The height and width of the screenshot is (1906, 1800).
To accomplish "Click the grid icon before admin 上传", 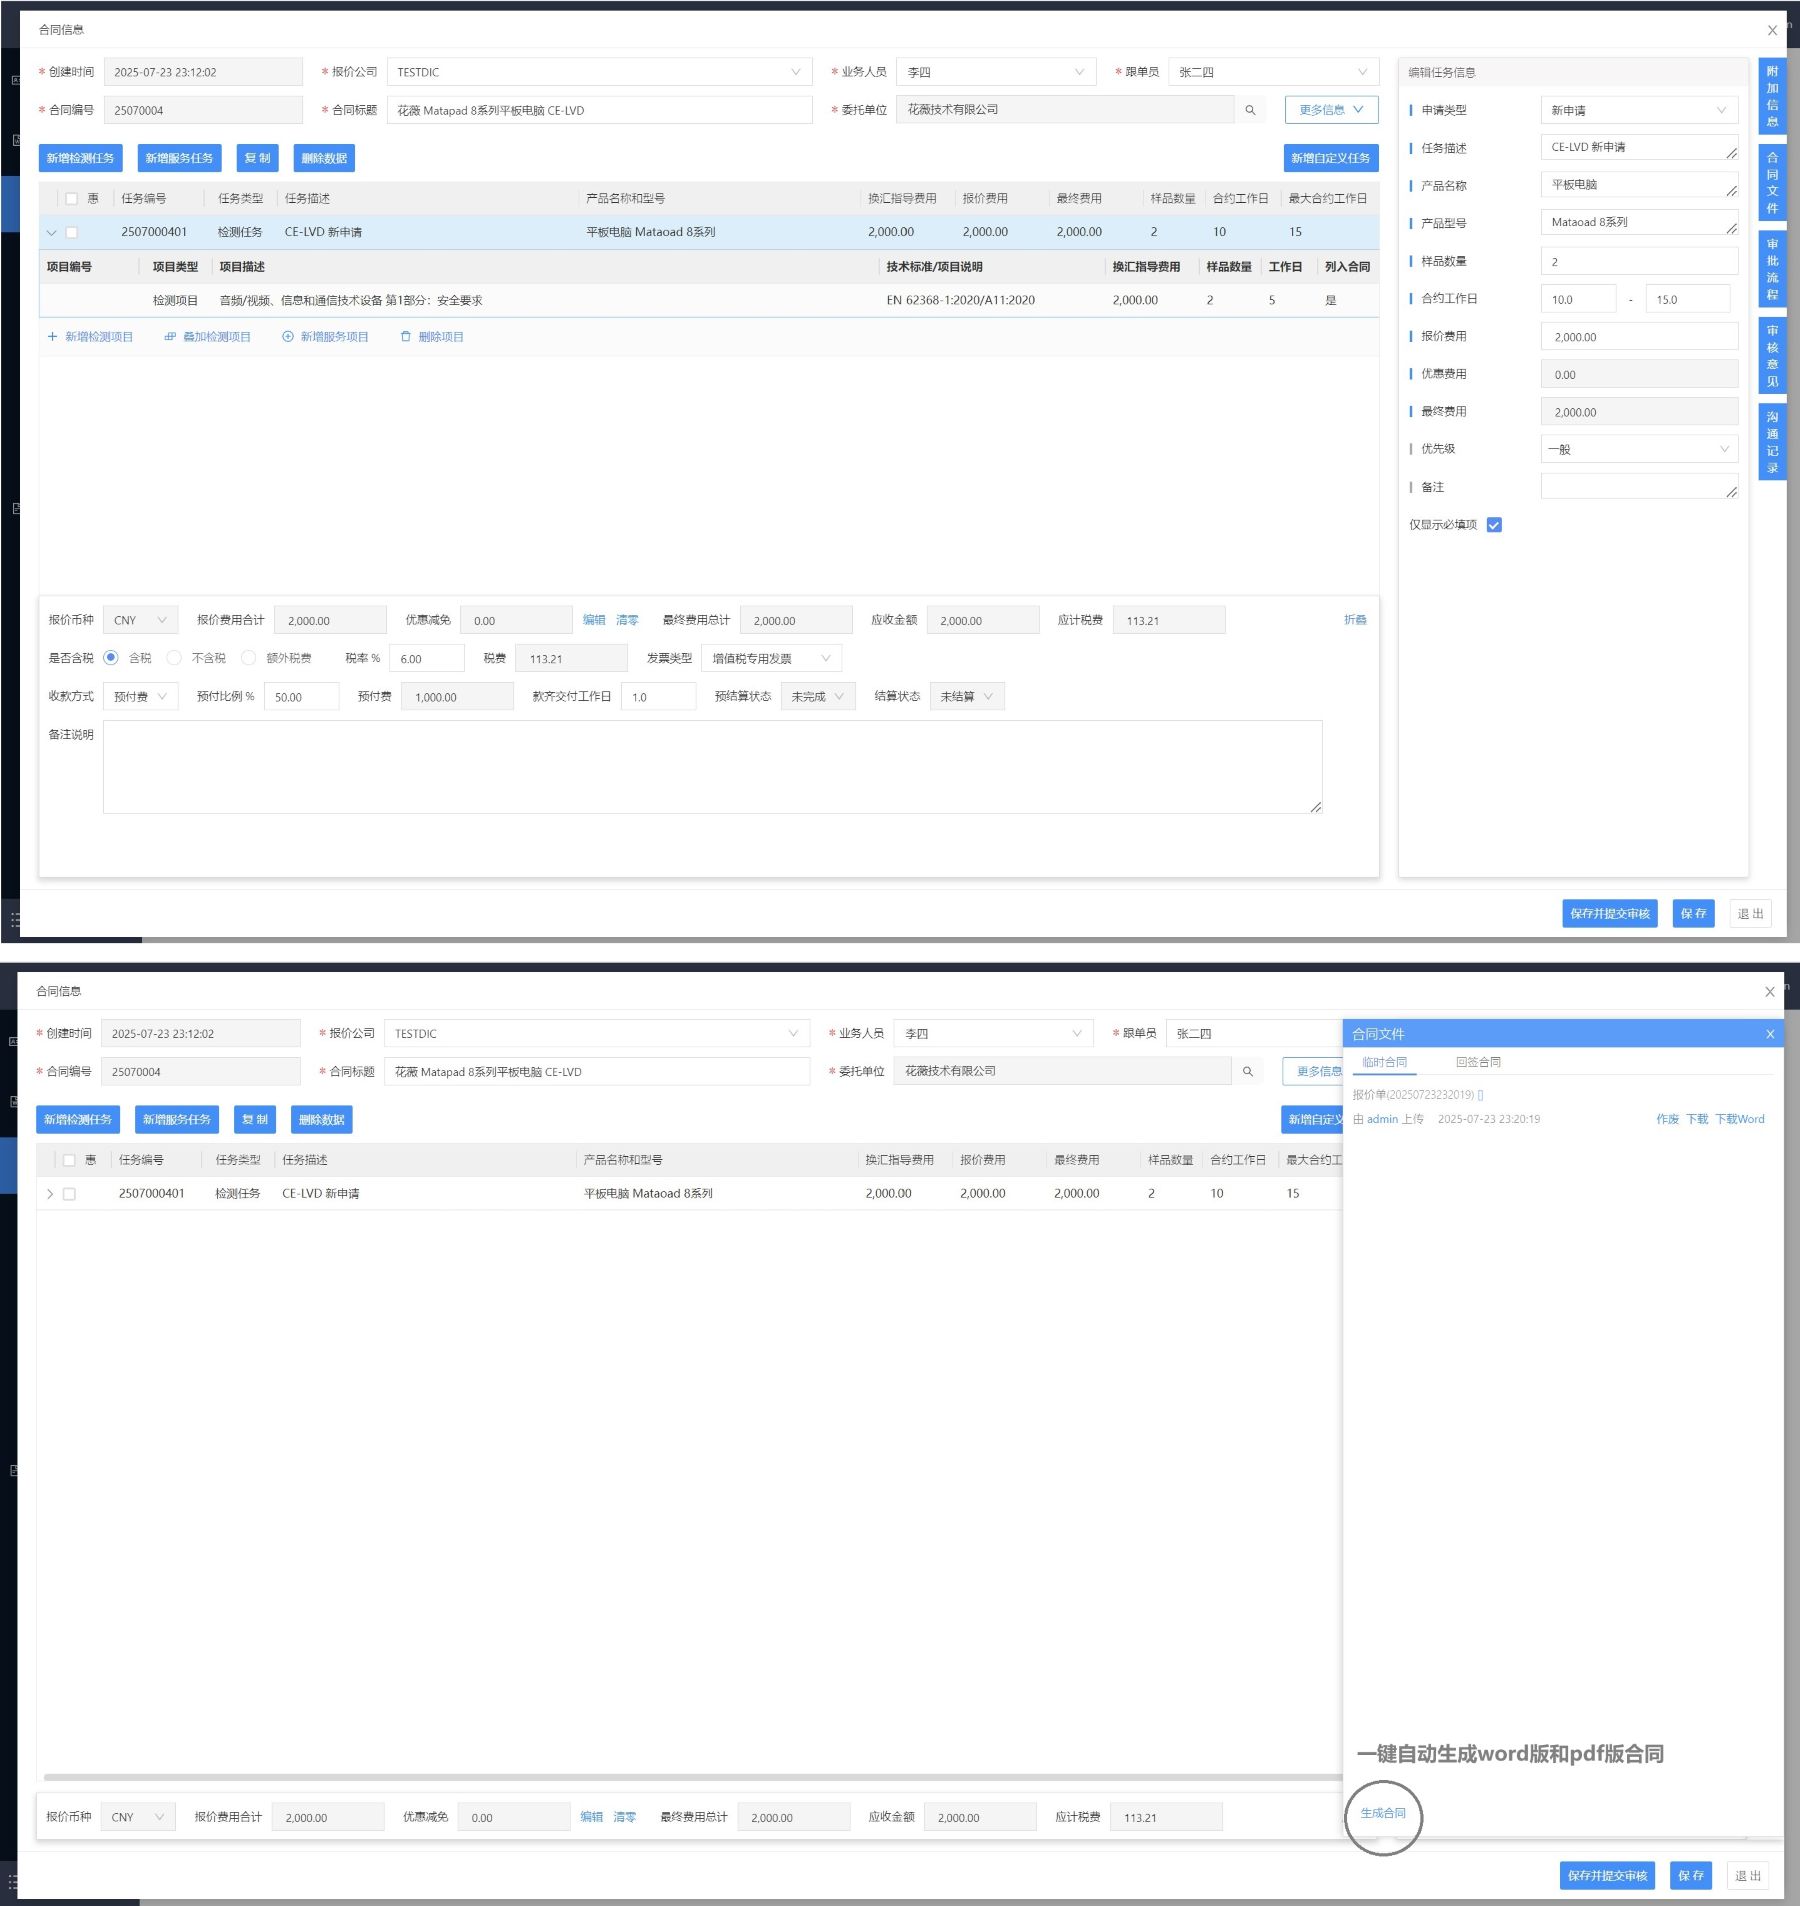I will [1358, 1119].
